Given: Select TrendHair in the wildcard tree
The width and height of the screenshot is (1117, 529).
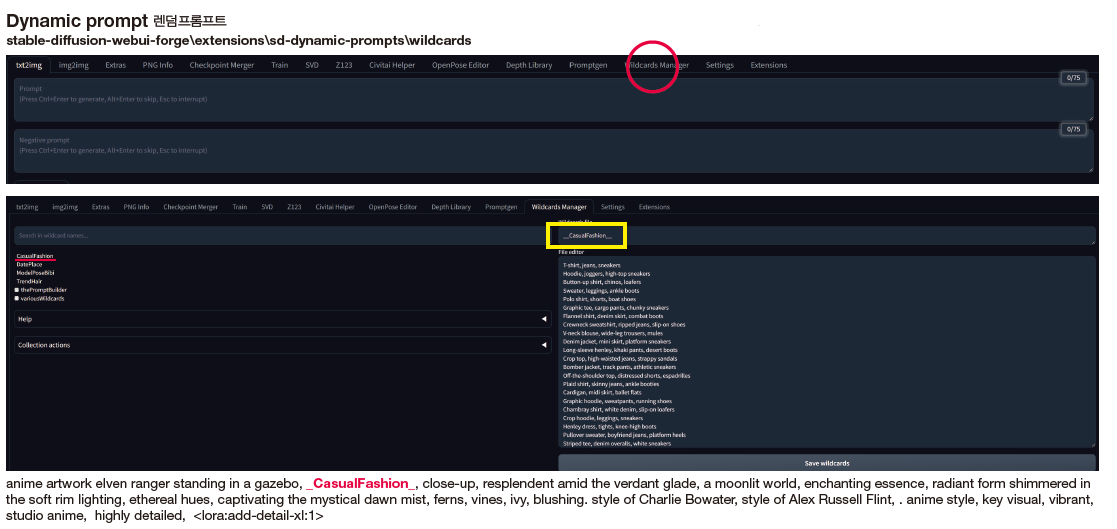Looking at the screenshot, I should (29, 281).
